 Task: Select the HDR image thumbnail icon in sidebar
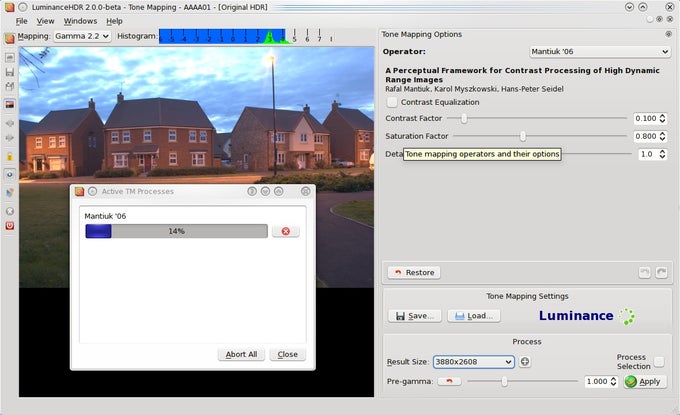[x=10, y=104]
